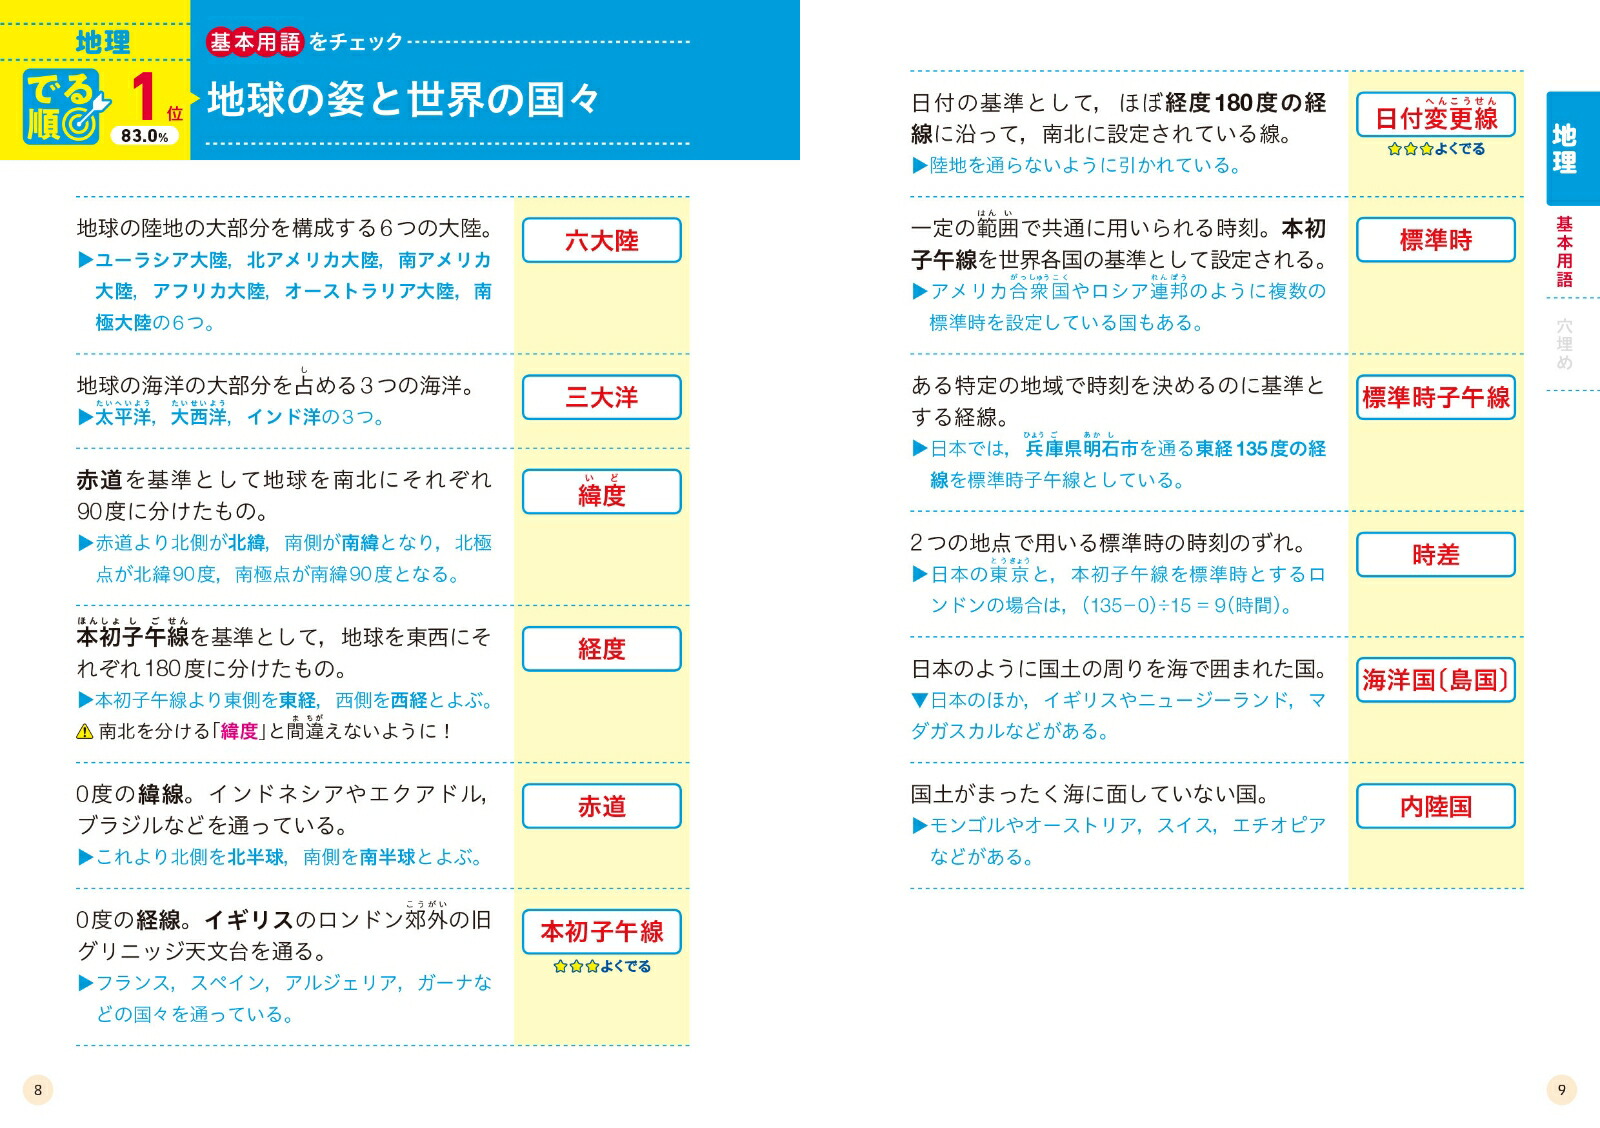1600x1128 pixels.
Task: Click the warning triangle icon next to 南北を分ける
Action: pos(85,732)
